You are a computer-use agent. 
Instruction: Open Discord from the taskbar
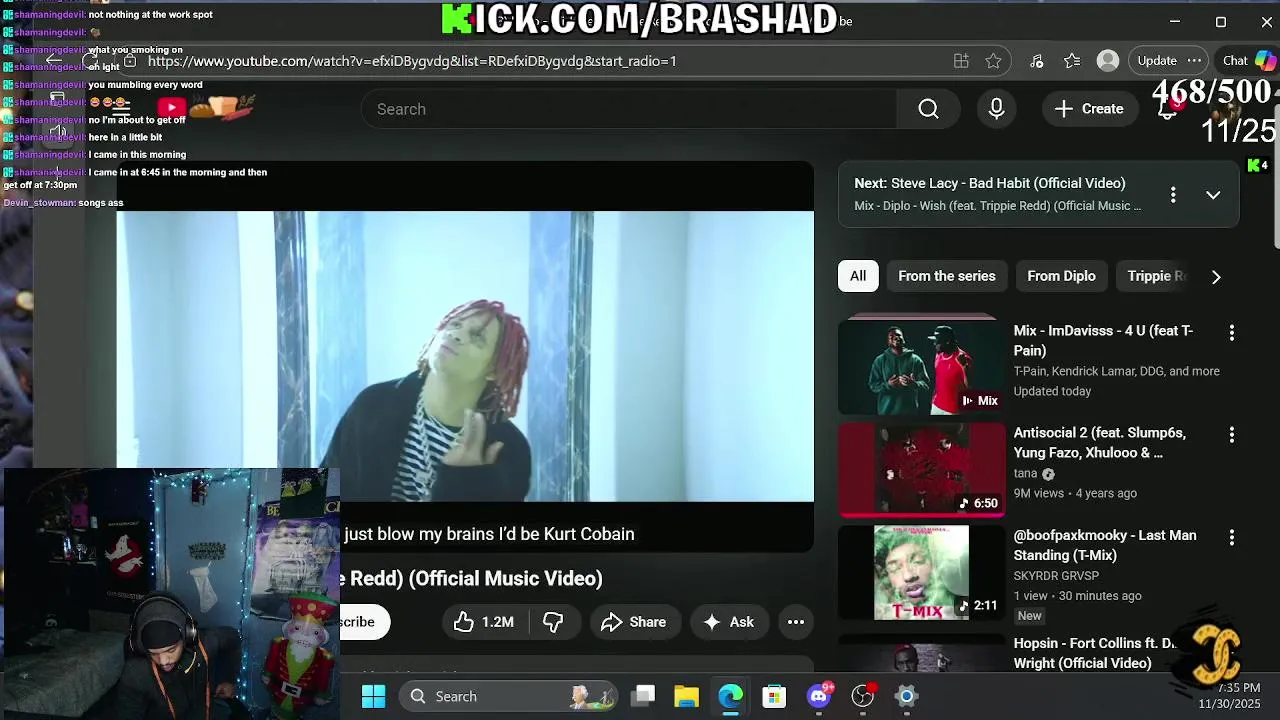tap(819, 696)
